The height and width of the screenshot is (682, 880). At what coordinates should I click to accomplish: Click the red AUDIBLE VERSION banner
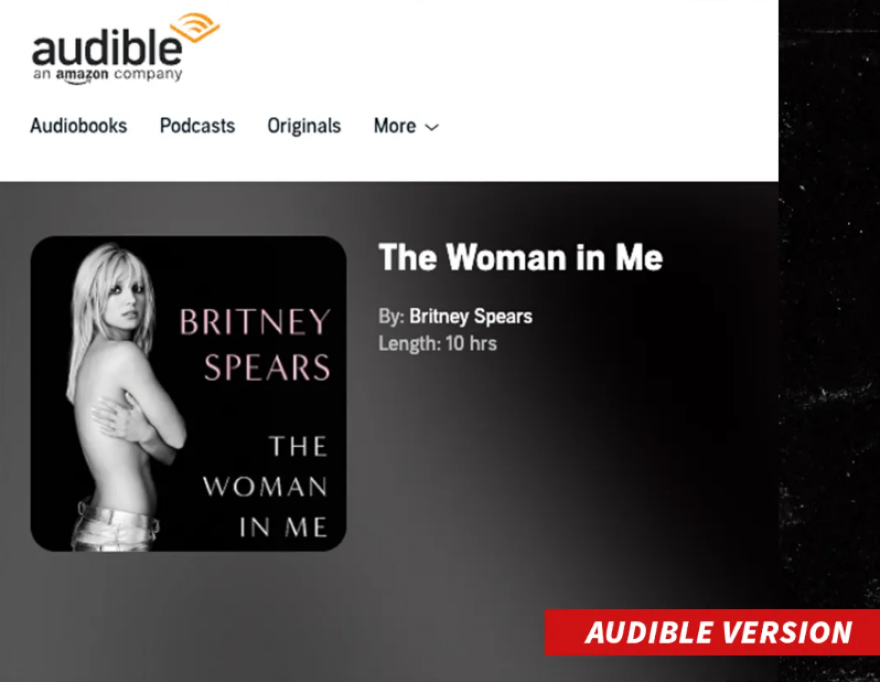712,632
